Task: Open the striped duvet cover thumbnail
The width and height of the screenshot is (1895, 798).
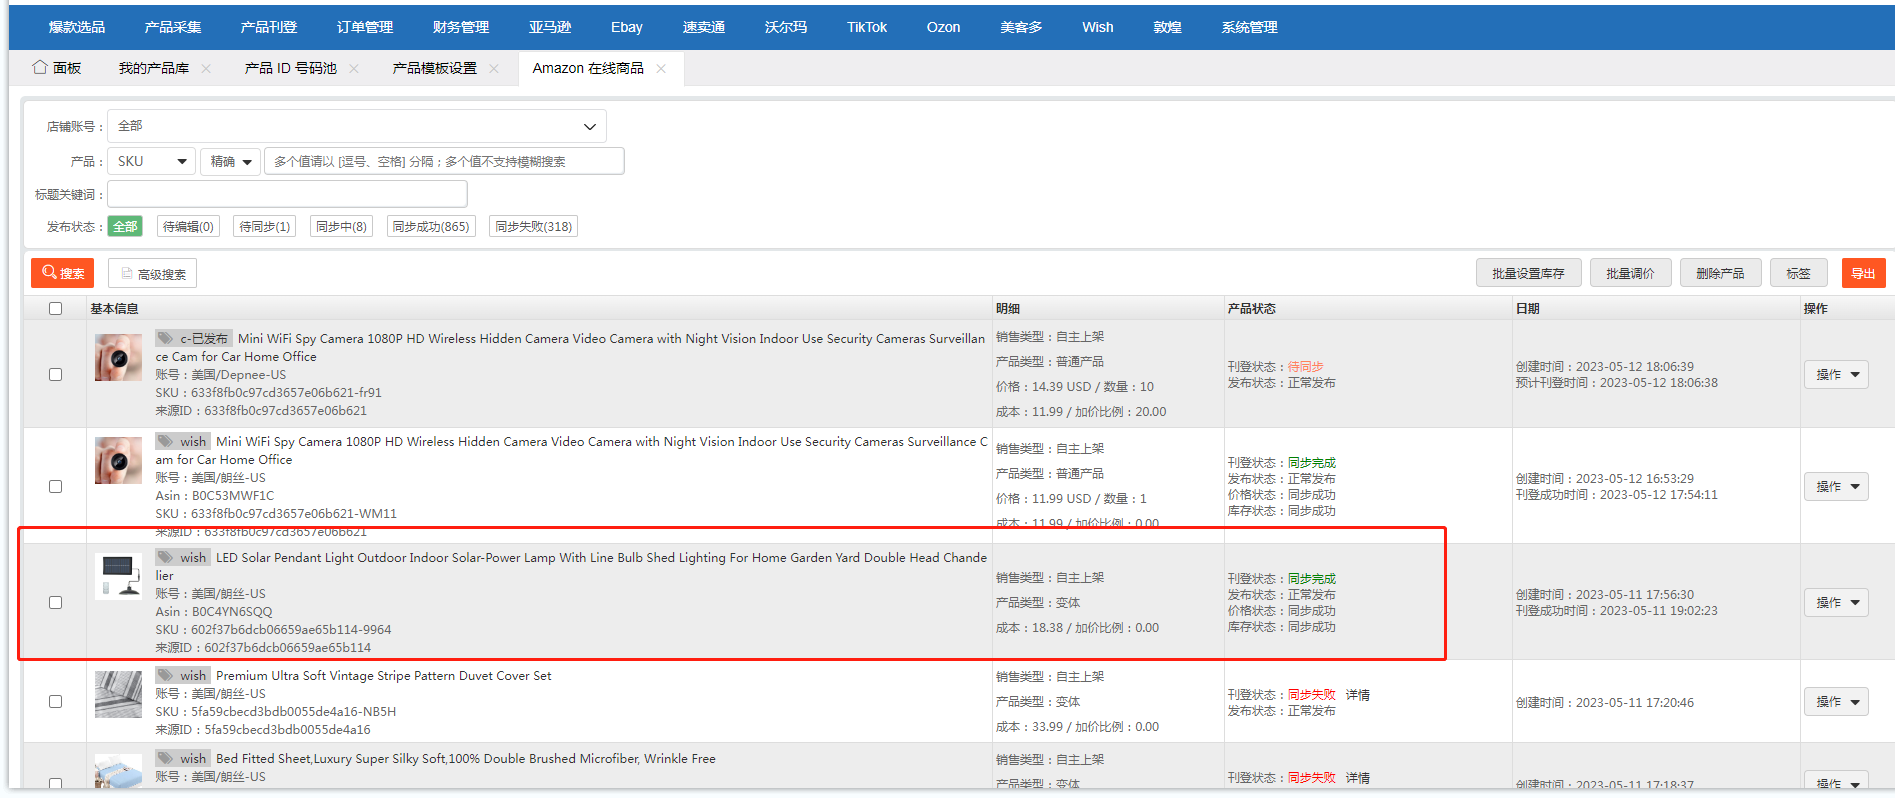Action: [118, 694]
